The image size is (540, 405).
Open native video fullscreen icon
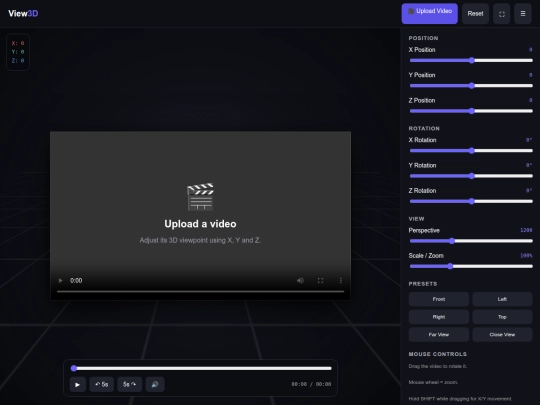[320, 280]
